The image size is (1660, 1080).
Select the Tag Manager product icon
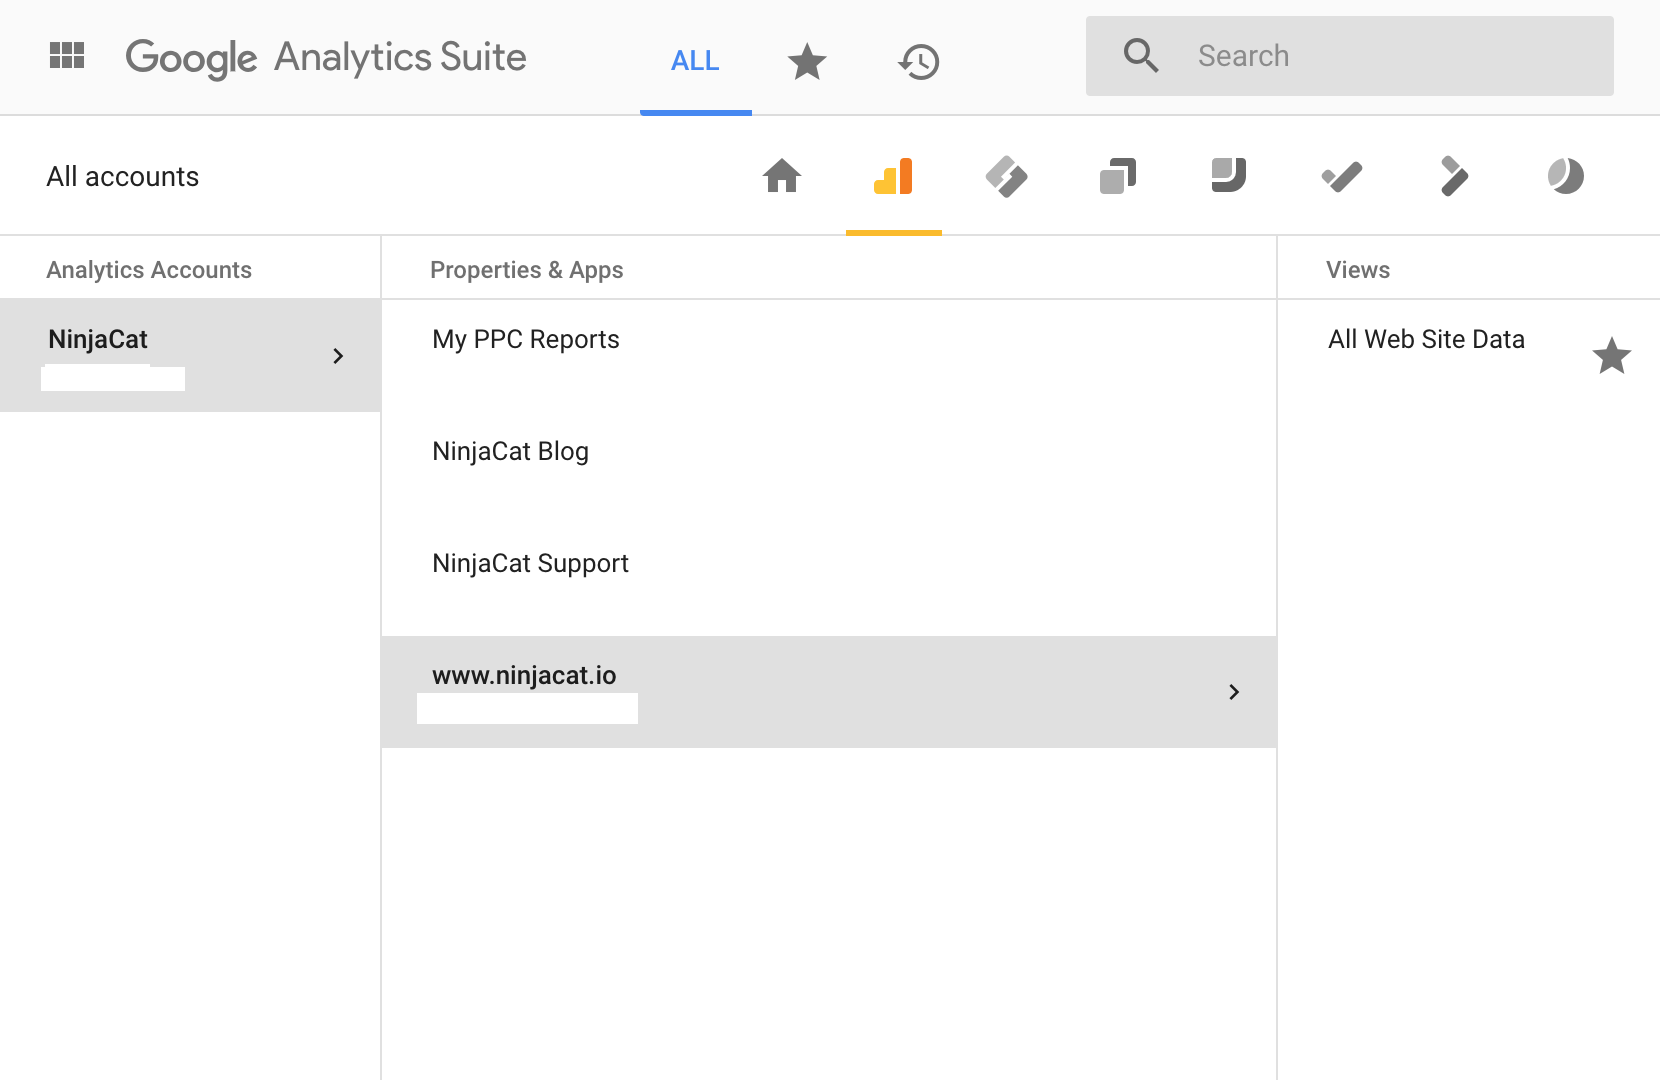[x=1006, y=176]
